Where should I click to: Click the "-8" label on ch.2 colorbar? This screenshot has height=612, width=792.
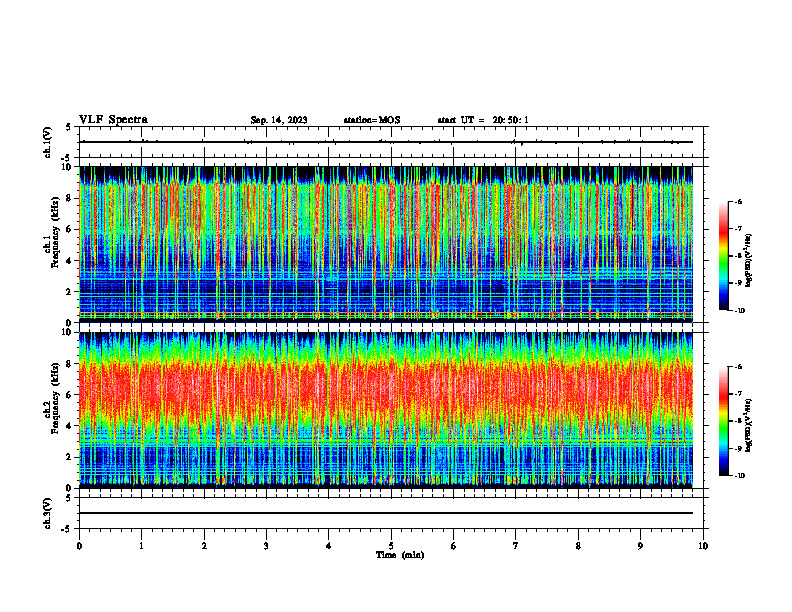pos(738,421)
